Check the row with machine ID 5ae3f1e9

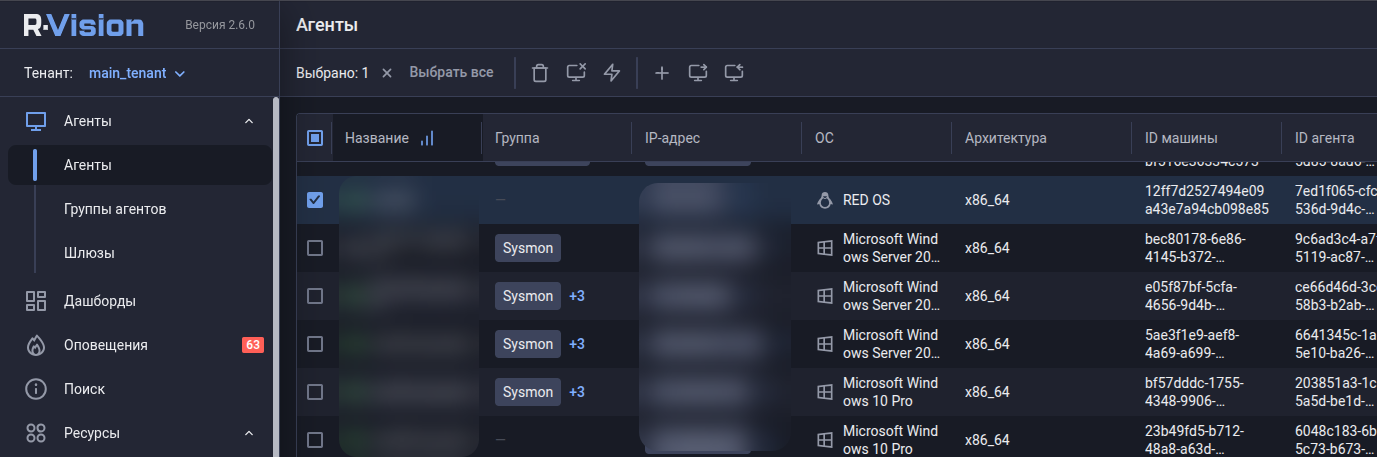315,344
